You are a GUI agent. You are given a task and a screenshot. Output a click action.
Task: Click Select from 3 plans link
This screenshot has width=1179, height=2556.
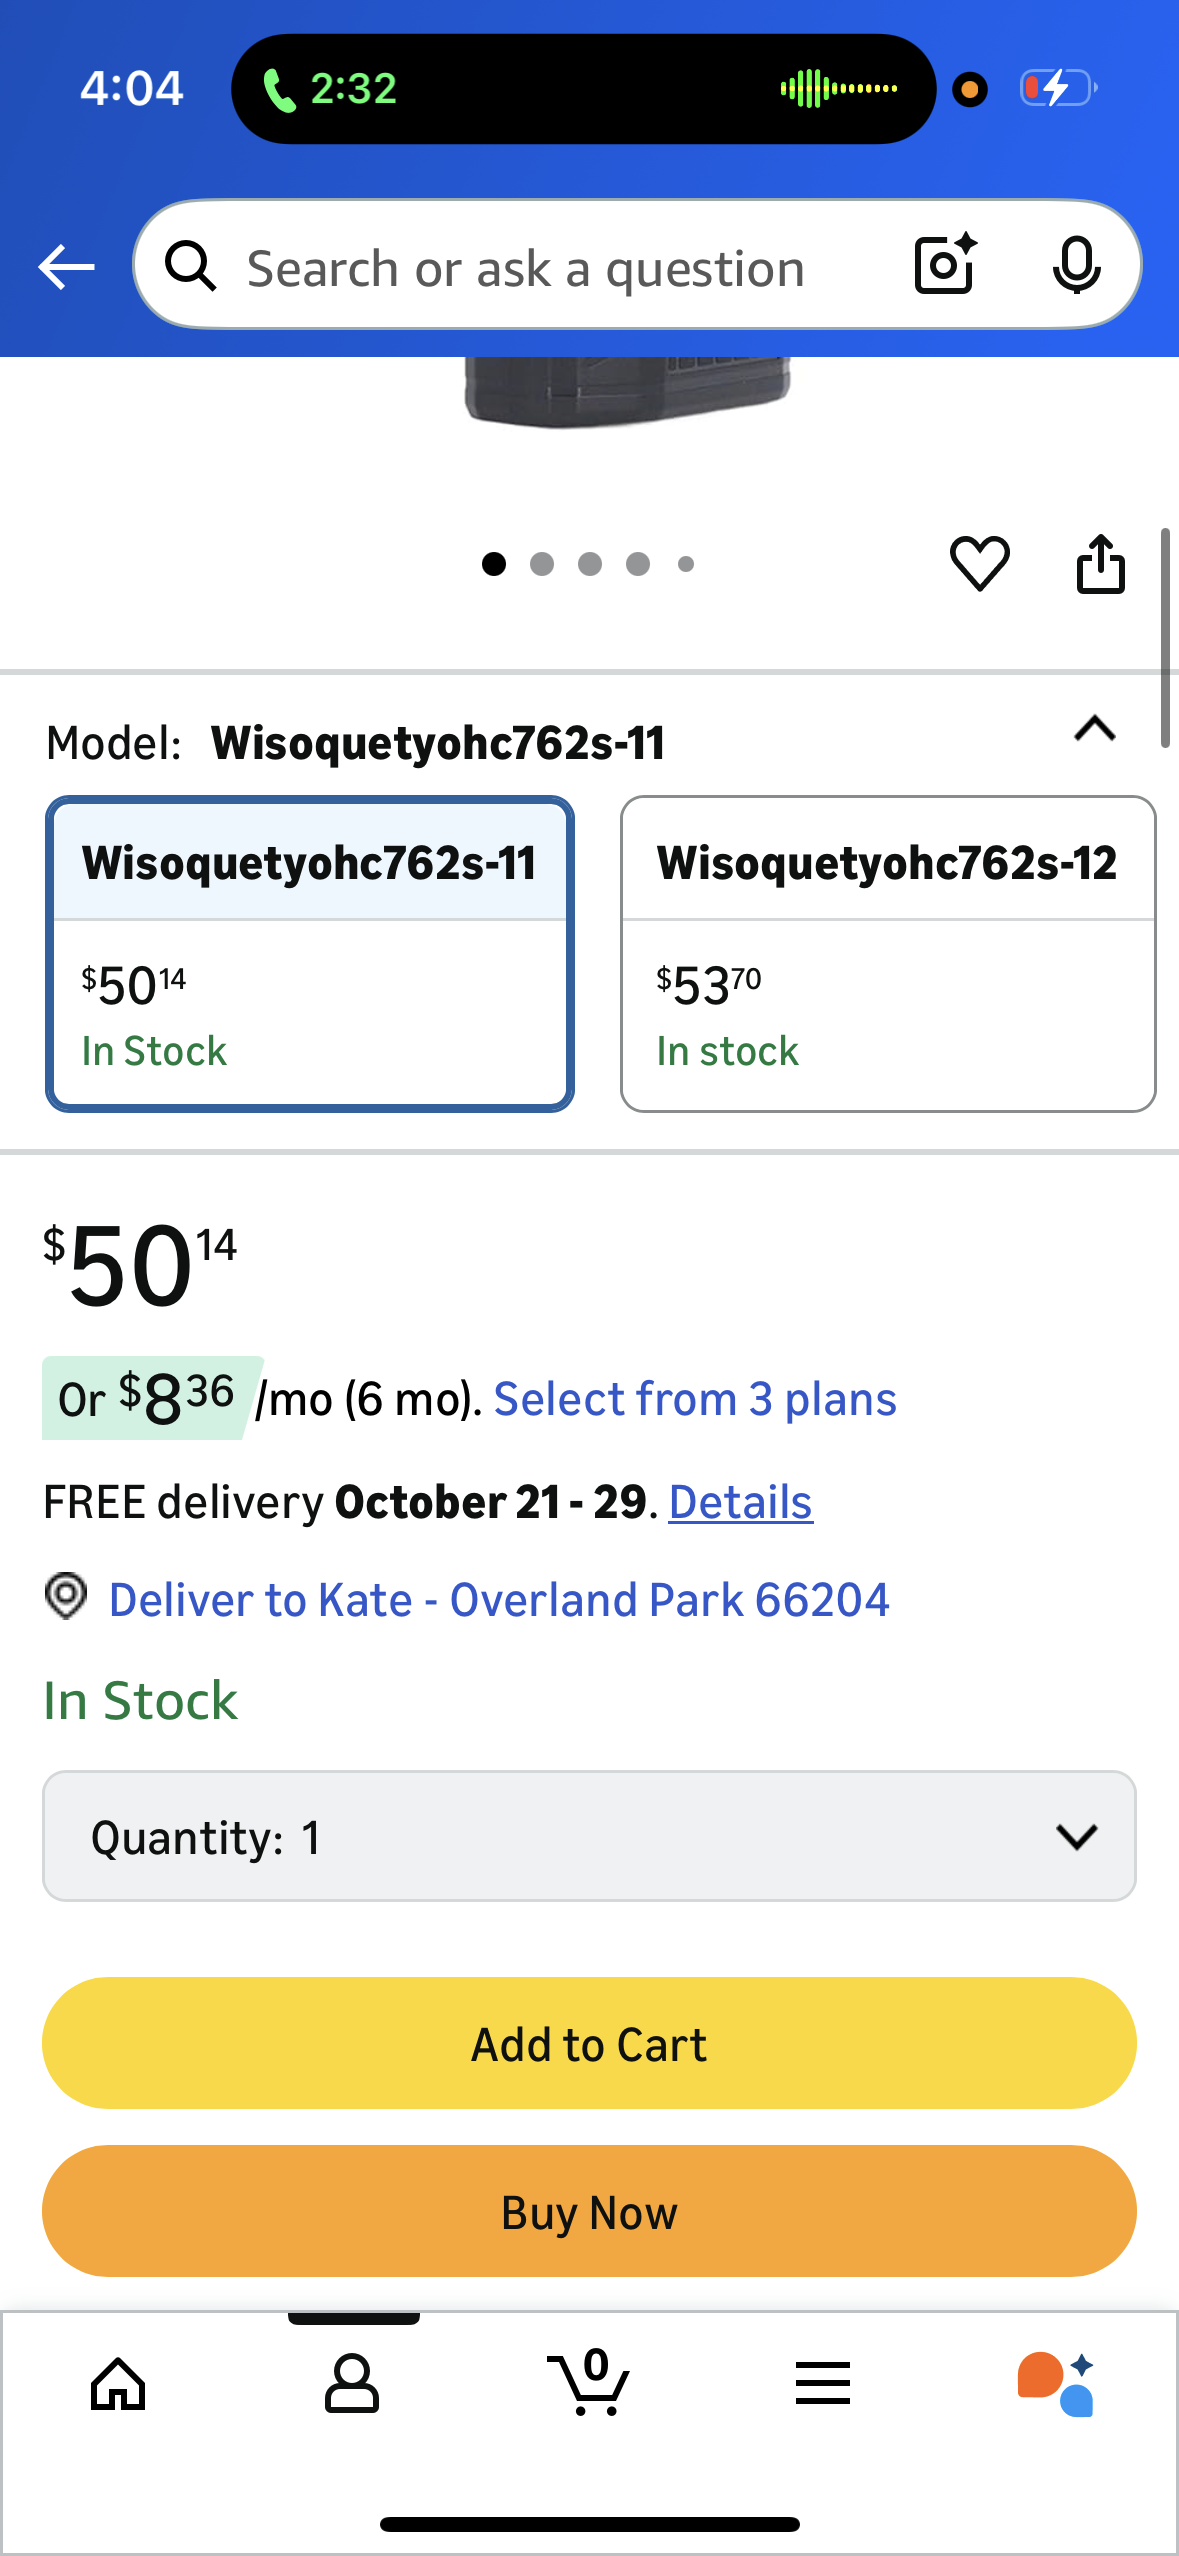[x=695, y=1399]
